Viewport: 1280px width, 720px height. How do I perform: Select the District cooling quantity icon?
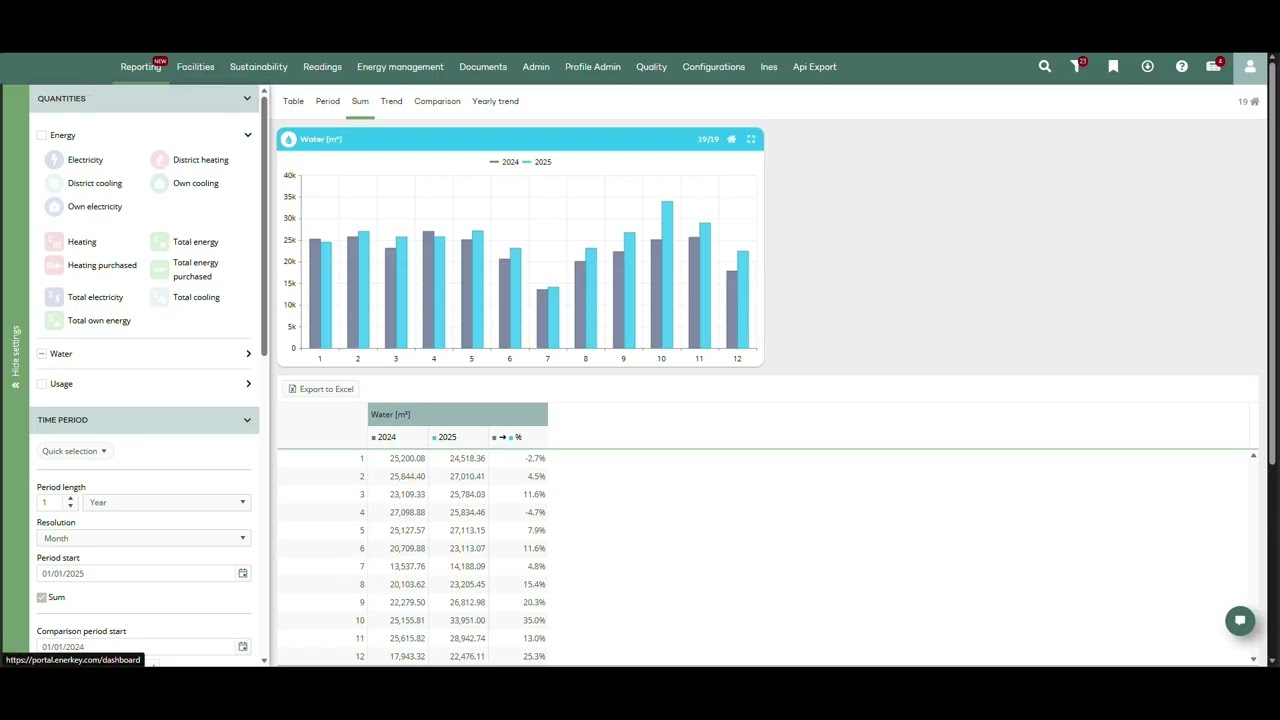(x=54, y=183)
